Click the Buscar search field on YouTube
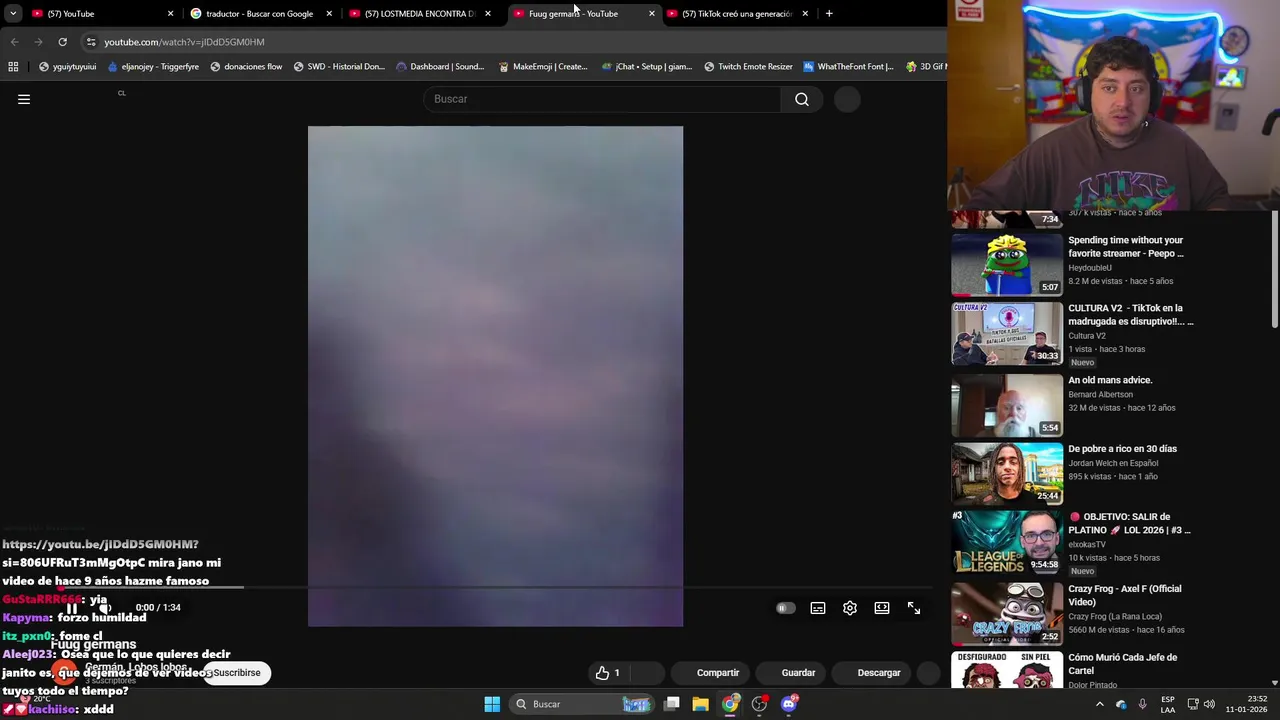The height and width of the screenshot is (720, 1280). 602,99
